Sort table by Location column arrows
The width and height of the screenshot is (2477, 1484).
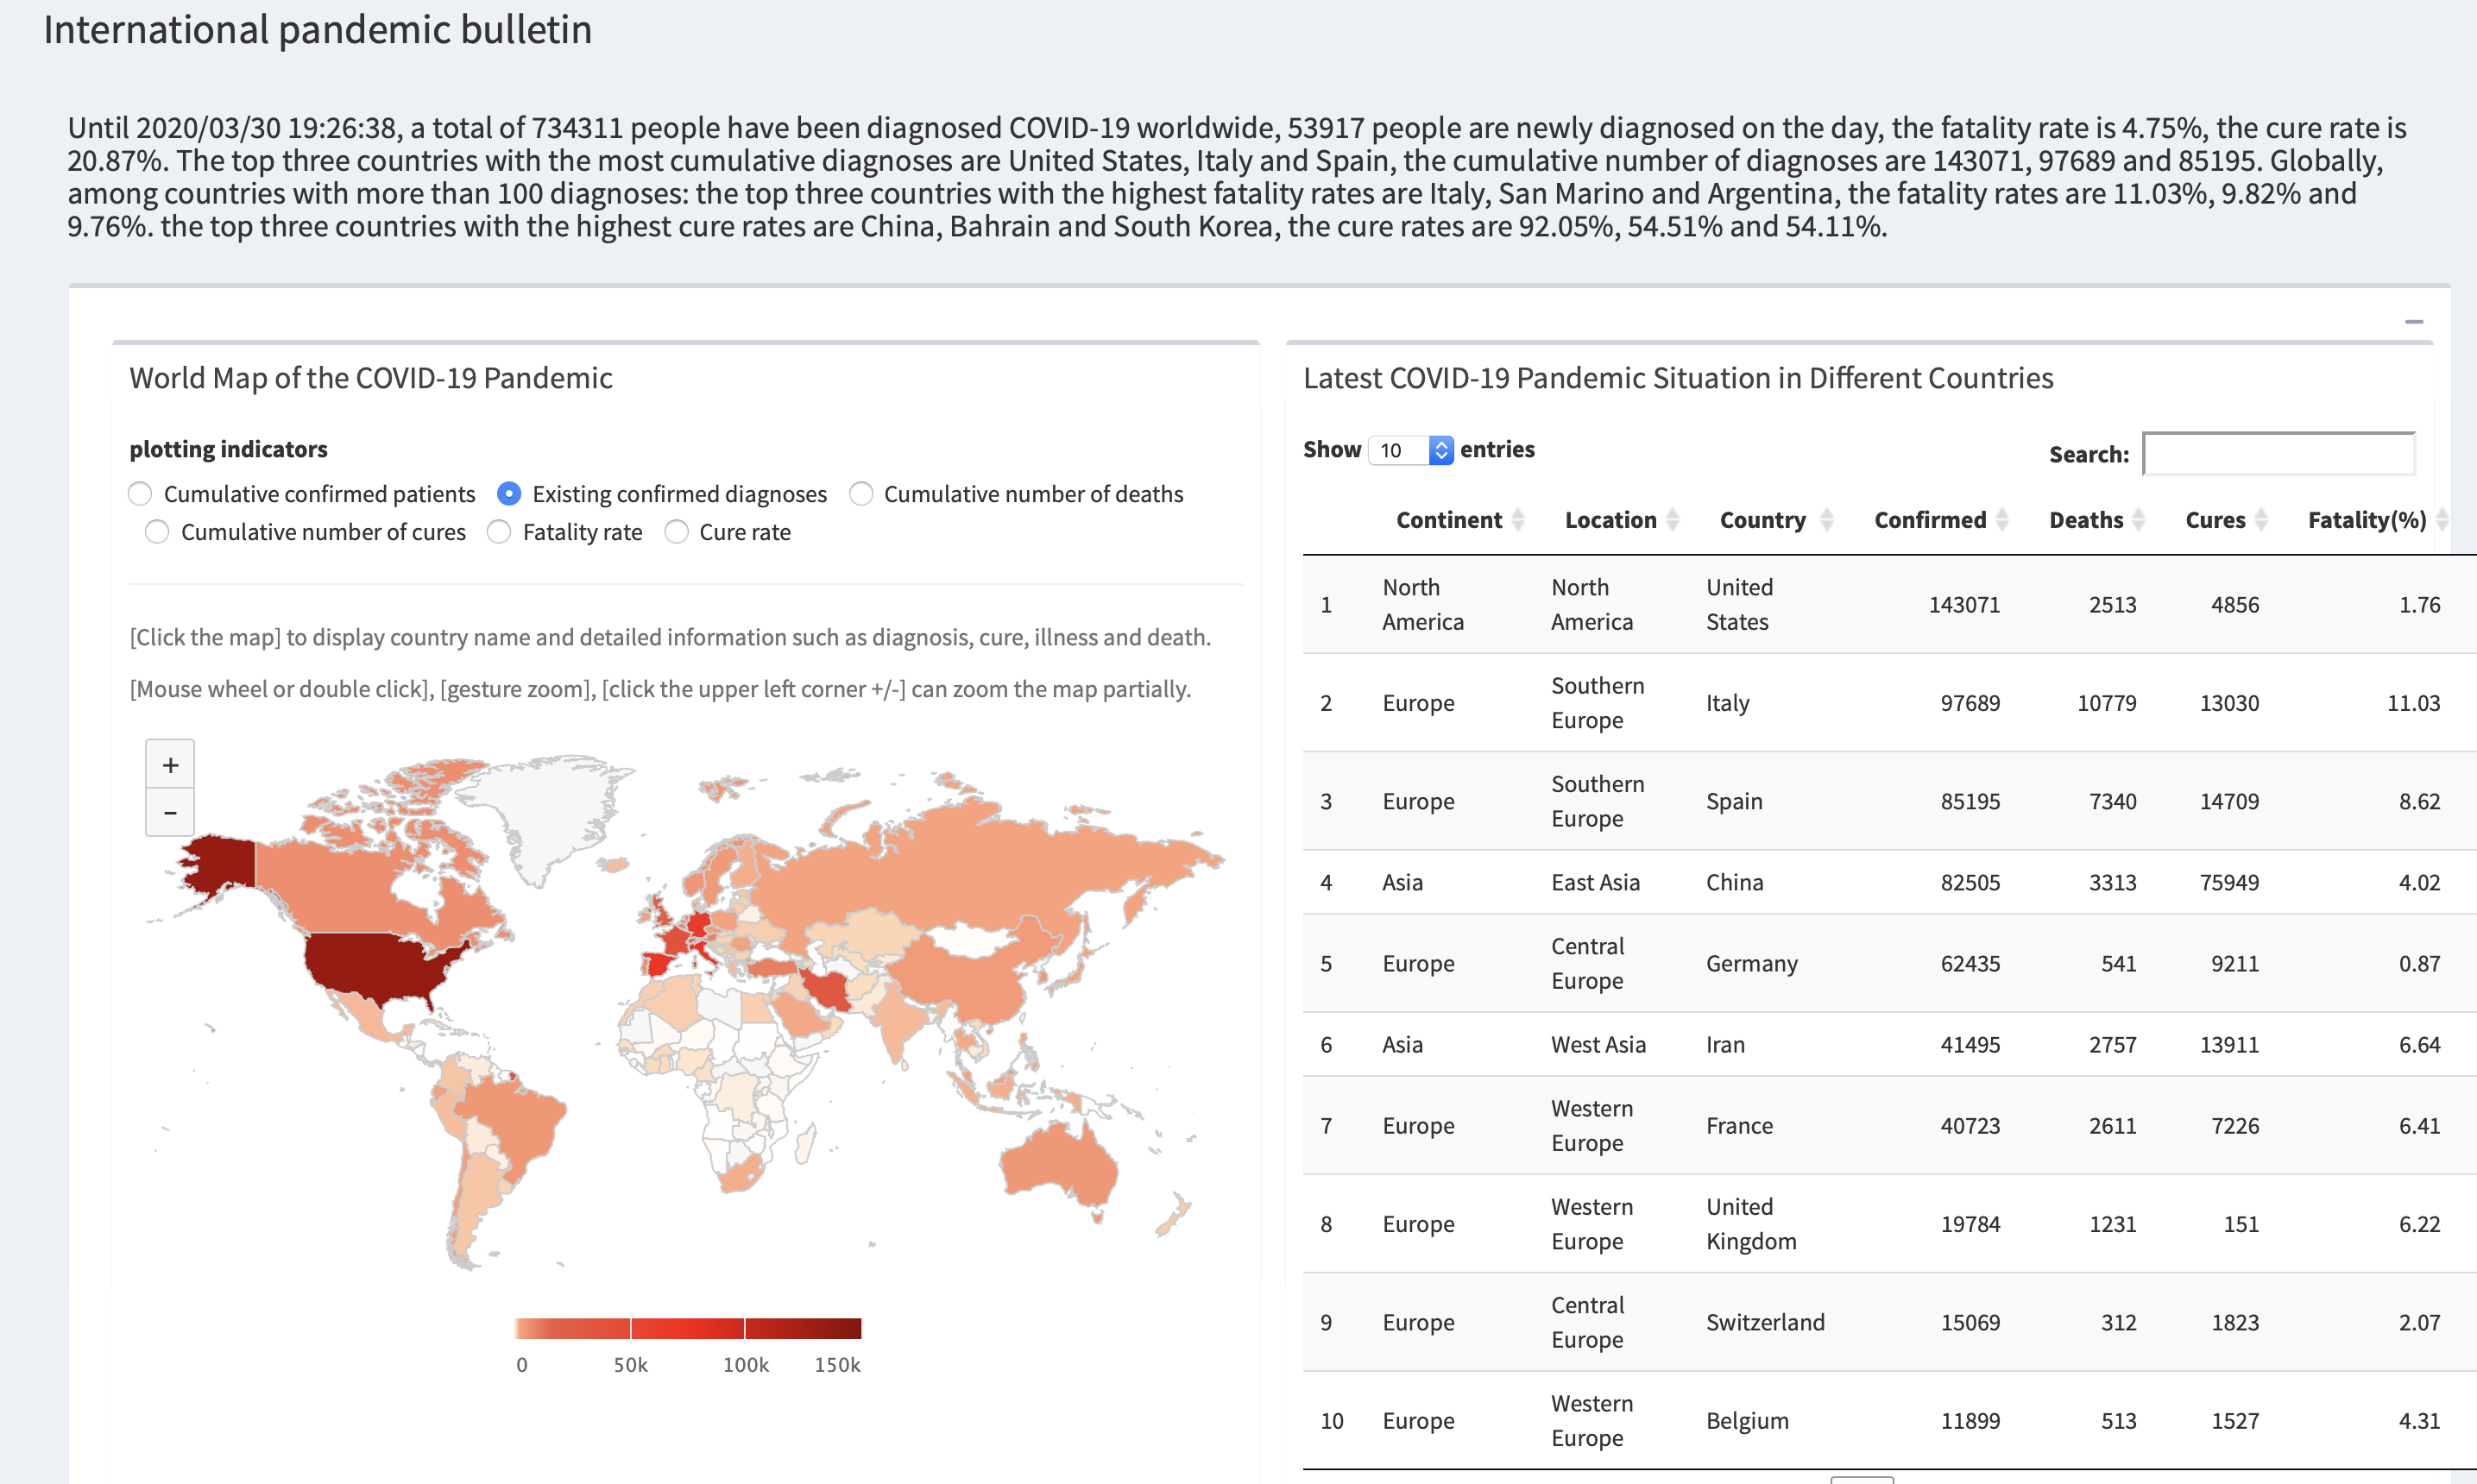pyautogui.click(x=1672, y=520)
